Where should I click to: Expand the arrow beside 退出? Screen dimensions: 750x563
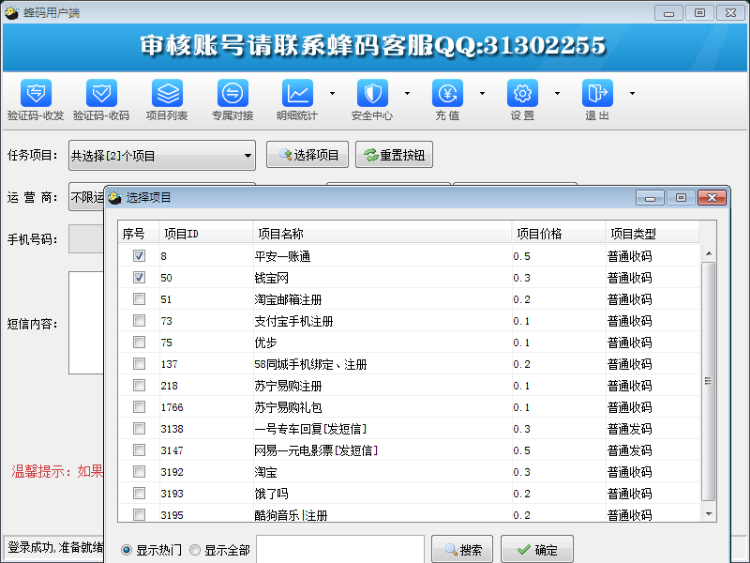click(632, 93)
